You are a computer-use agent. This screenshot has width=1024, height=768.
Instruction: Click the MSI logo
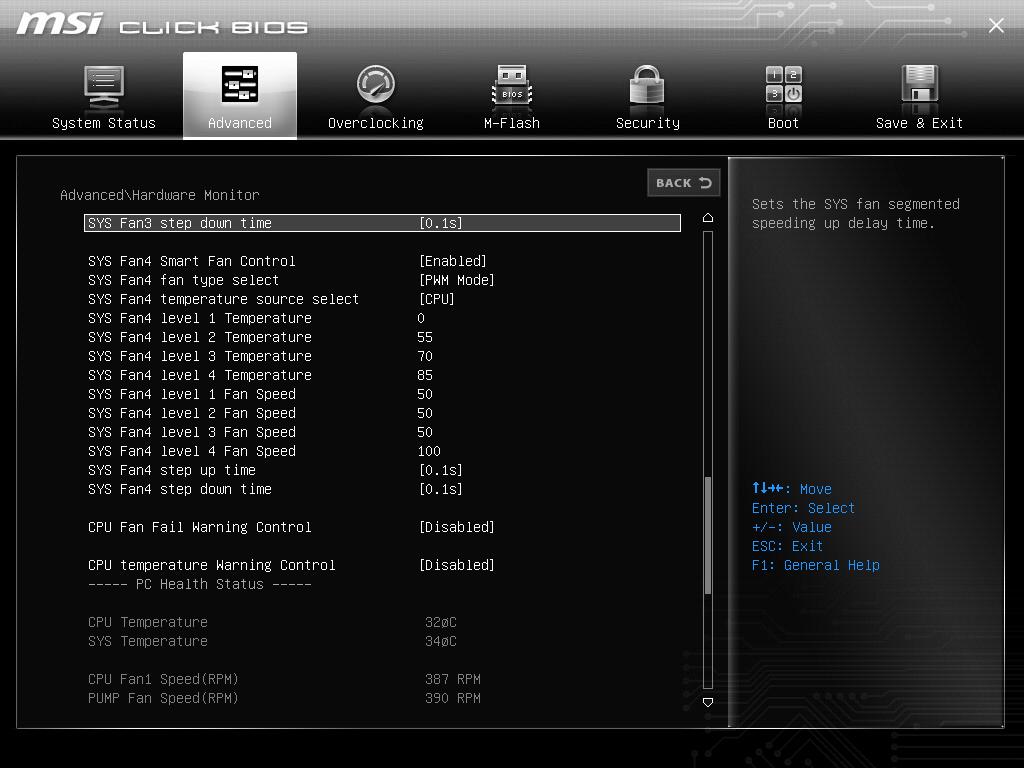click(59, 24)
